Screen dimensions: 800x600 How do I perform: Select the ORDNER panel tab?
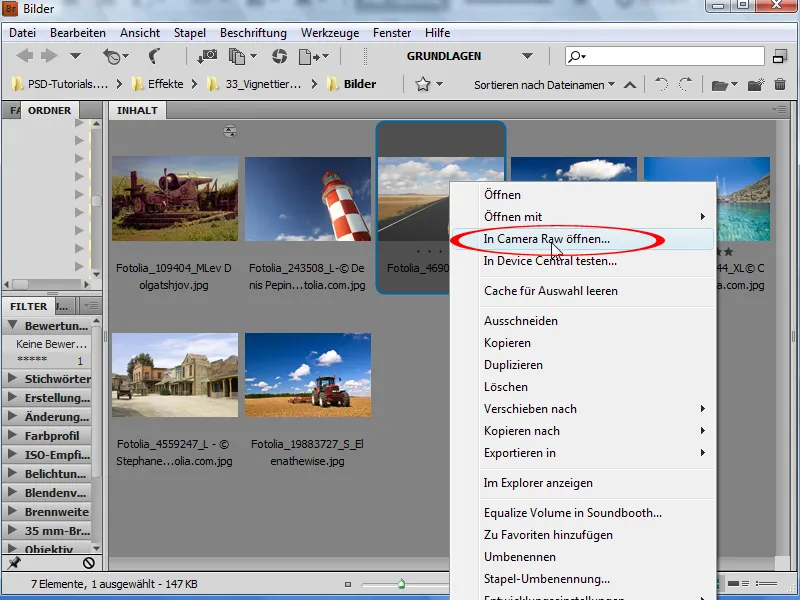[x=49, y=110]
